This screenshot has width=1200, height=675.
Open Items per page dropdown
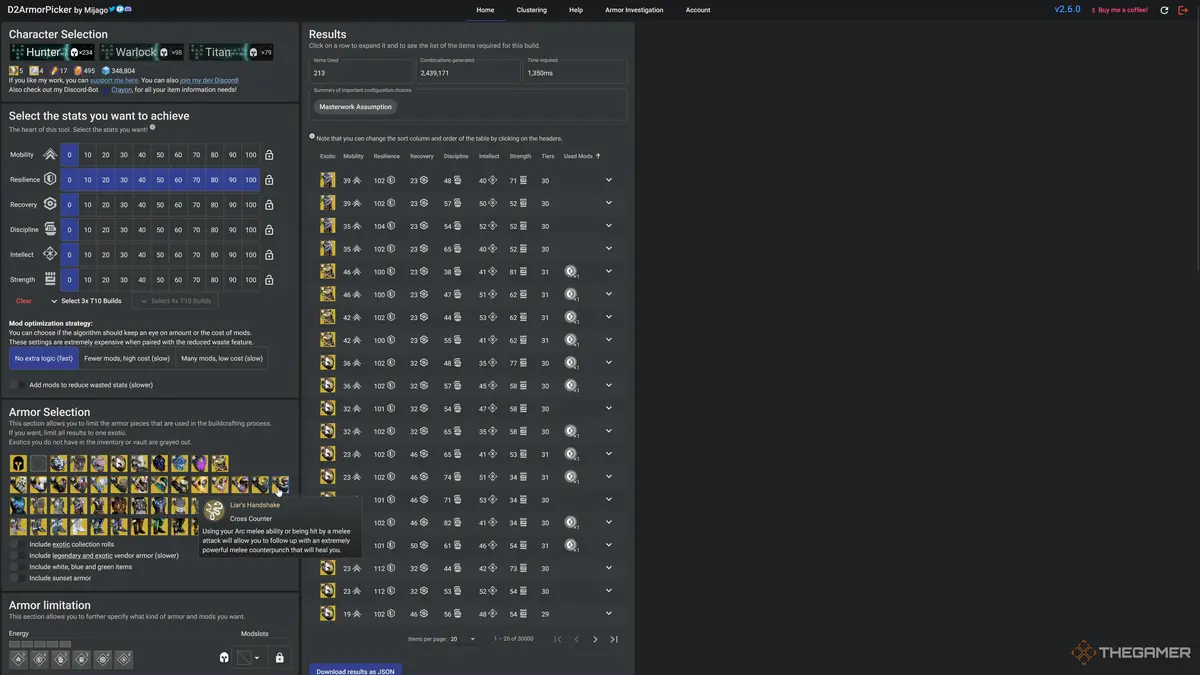(463, 639)
